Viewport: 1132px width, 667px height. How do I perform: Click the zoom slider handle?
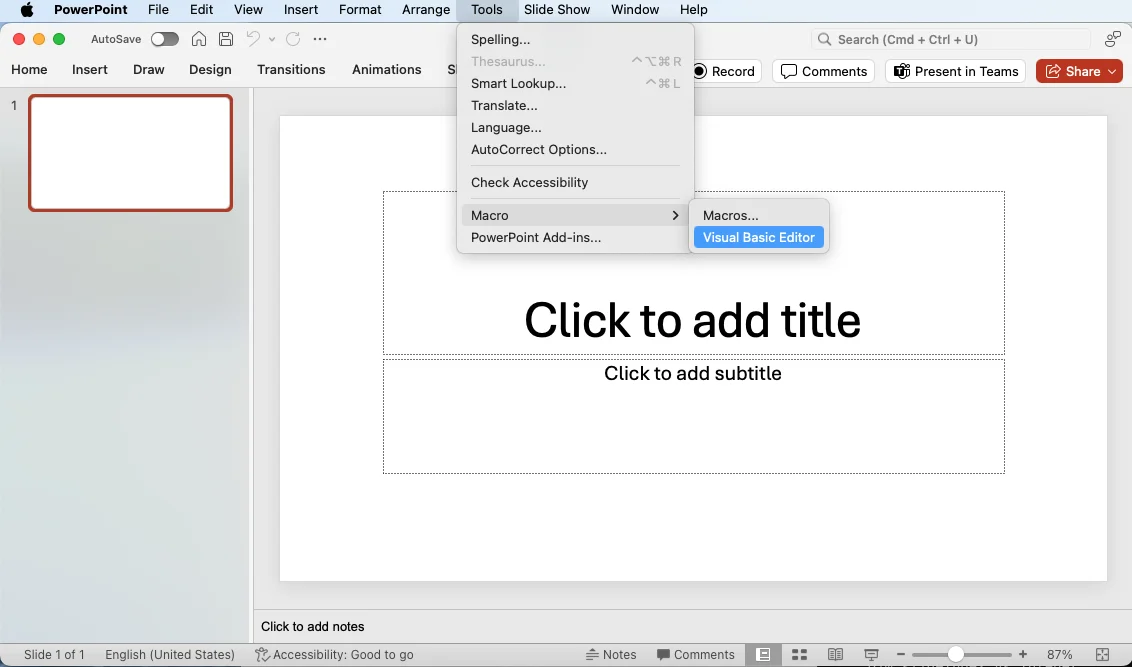pos(956,655)
